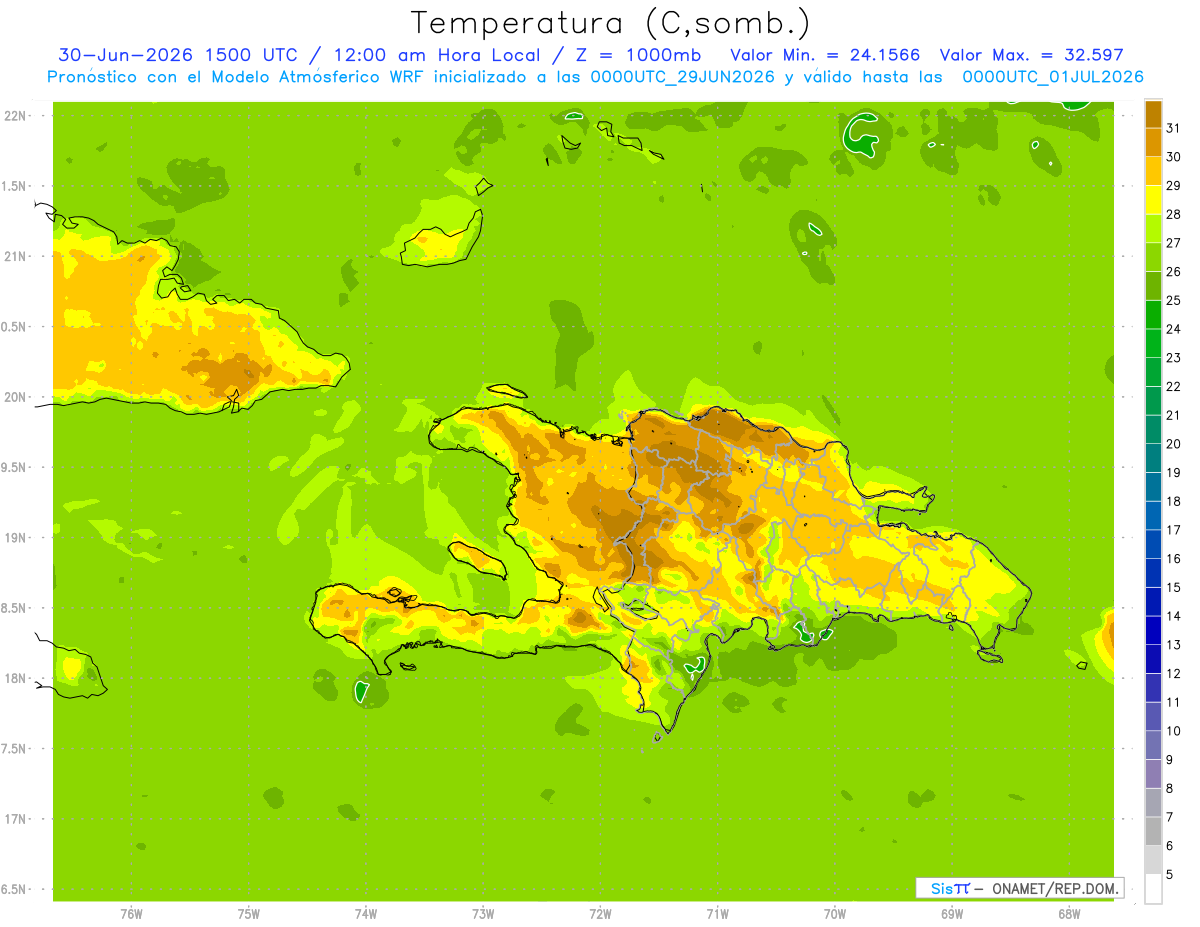This screenshot has width=1200, height=927.
Task: Click the '23' color scale value
Action: [x=1174, y=358]
